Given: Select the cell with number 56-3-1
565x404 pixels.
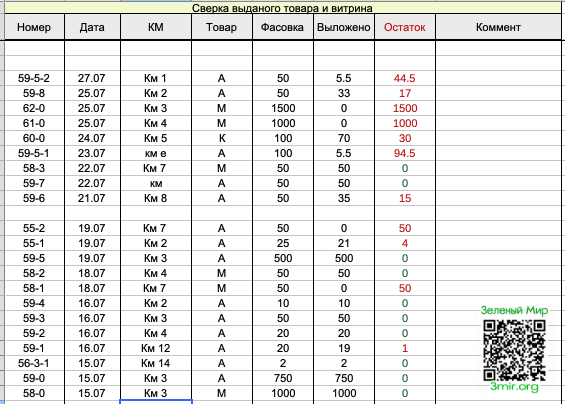Looking at the screenshot, I should pyautogui.click(x=34, y=363).
